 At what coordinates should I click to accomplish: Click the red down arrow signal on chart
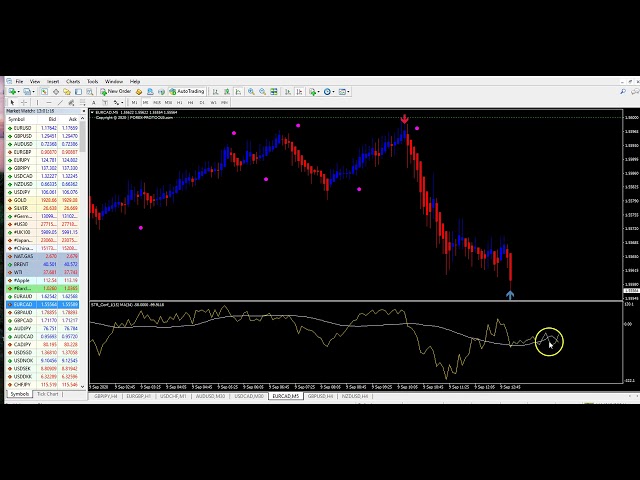[x=404, y=120]
